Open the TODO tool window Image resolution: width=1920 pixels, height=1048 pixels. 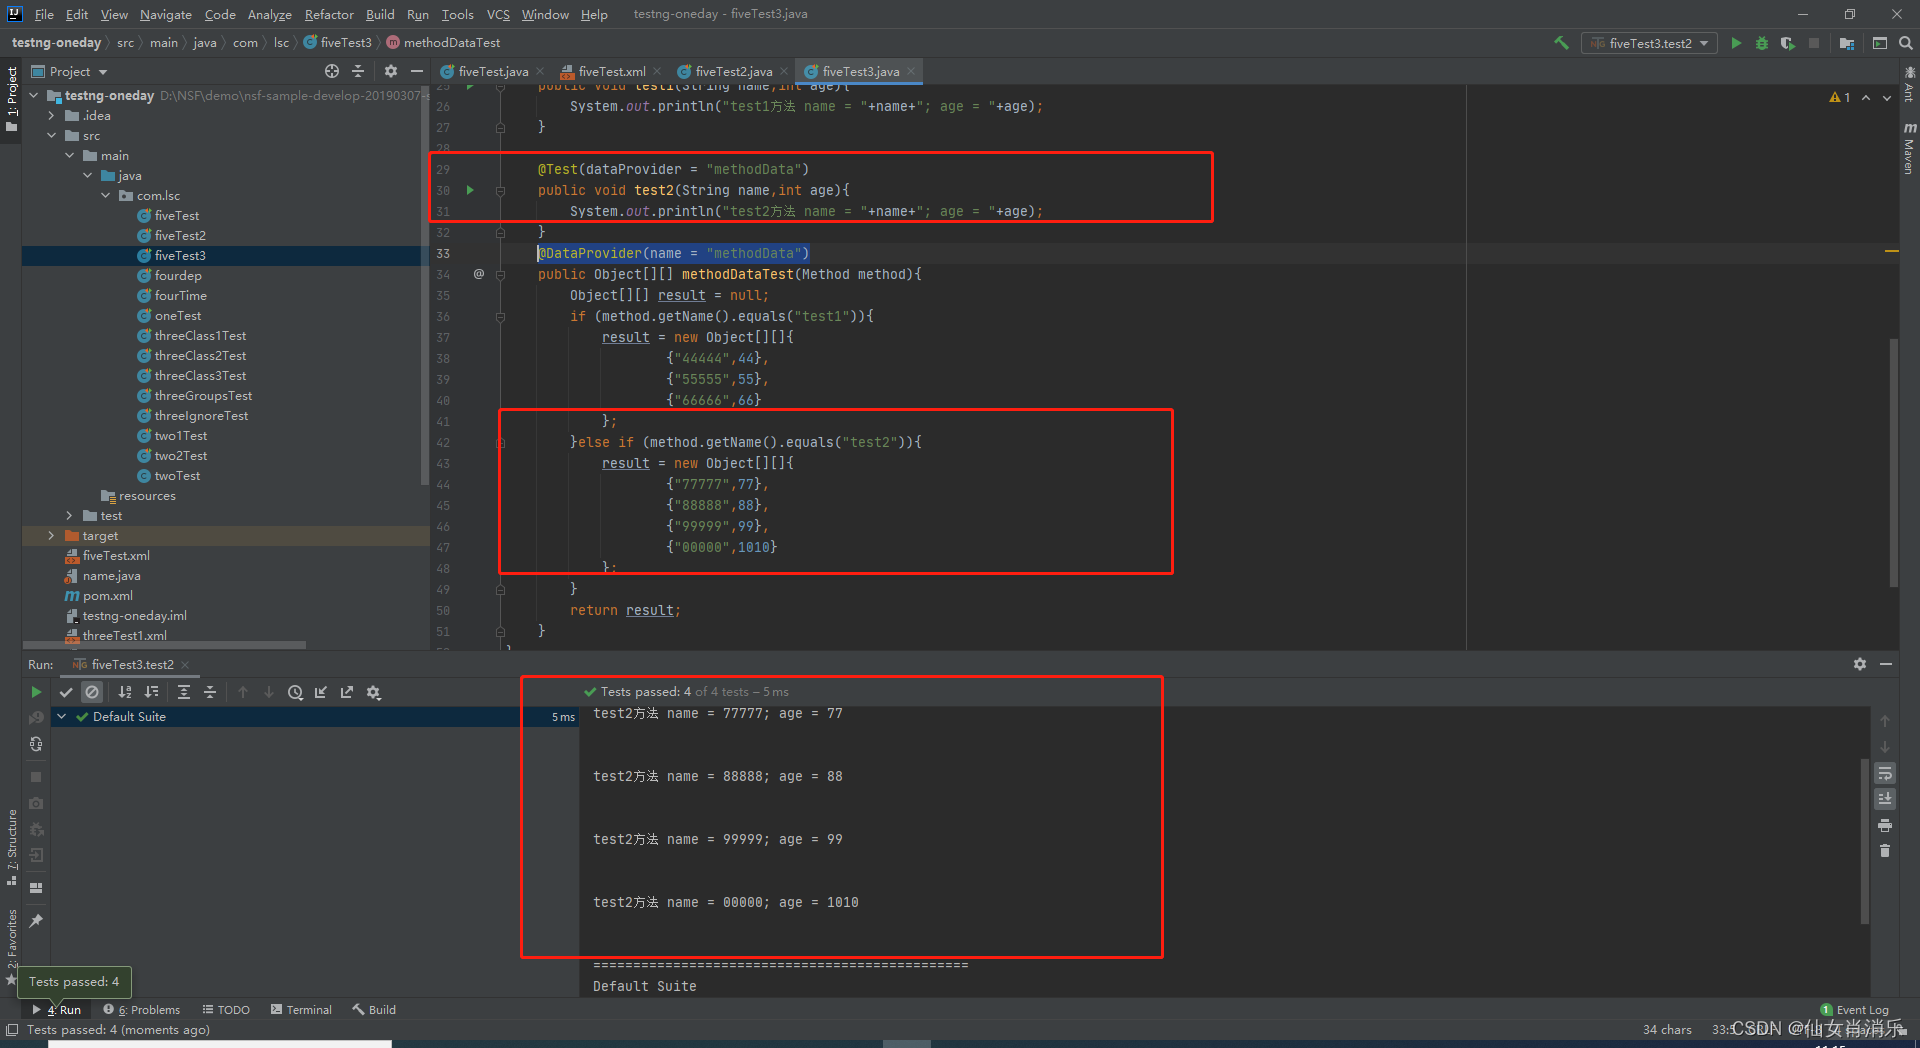click(x=226, y=1009)
